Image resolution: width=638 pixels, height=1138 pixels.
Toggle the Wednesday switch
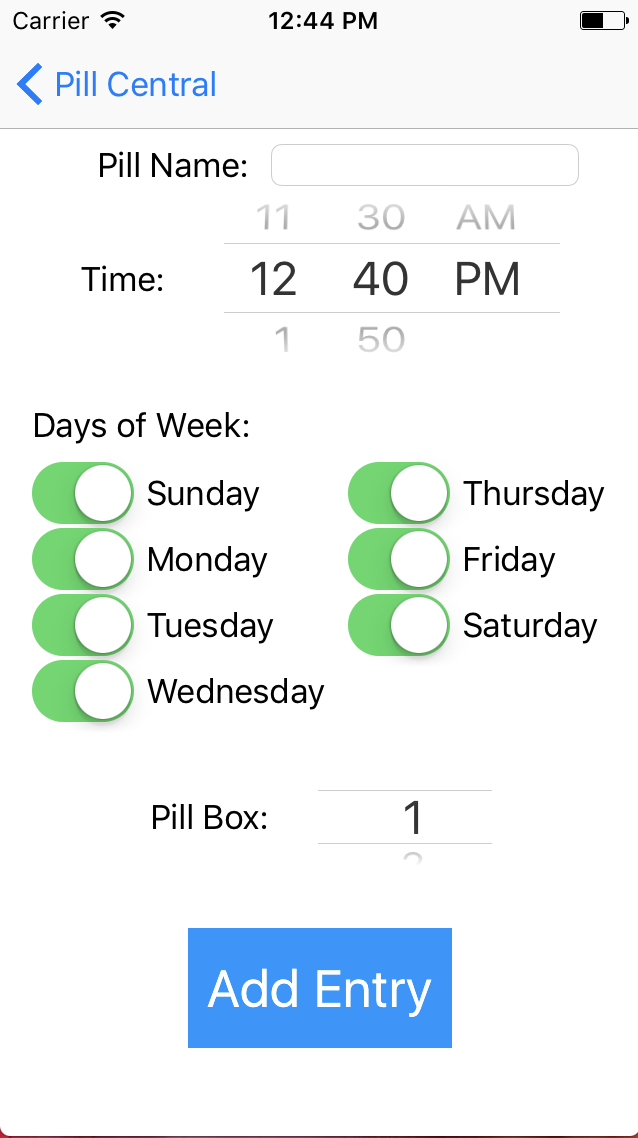[83, 691]
